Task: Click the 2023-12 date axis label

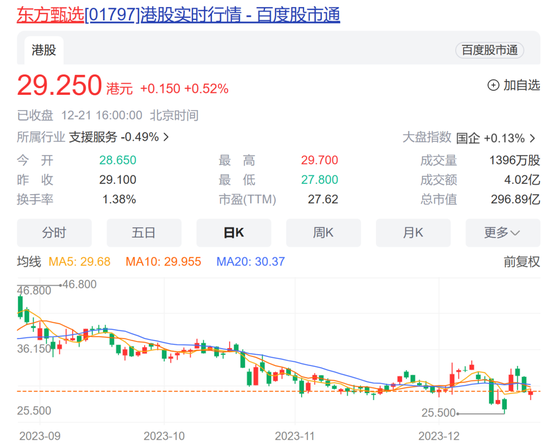Action: point(439,436)
